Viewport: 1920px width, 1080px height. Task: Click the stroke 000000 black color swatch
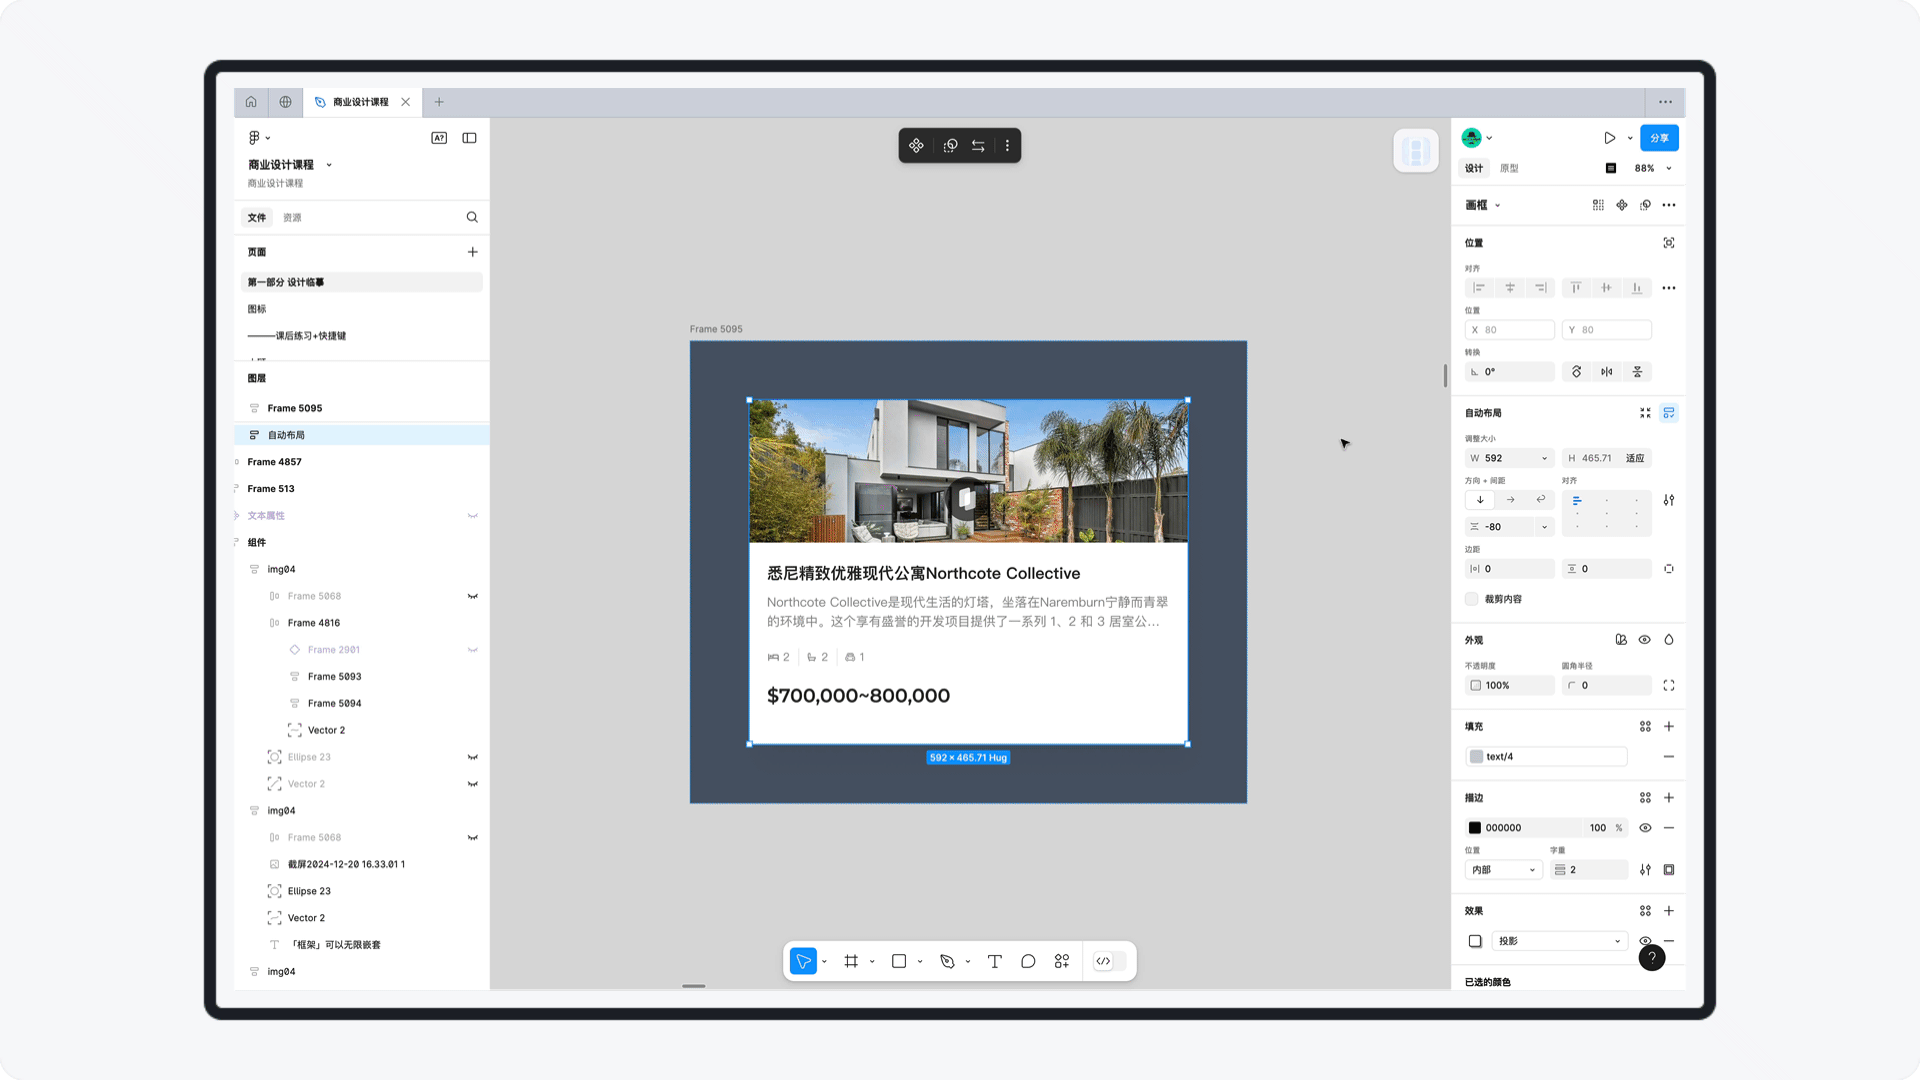(x=1475, y=828)
